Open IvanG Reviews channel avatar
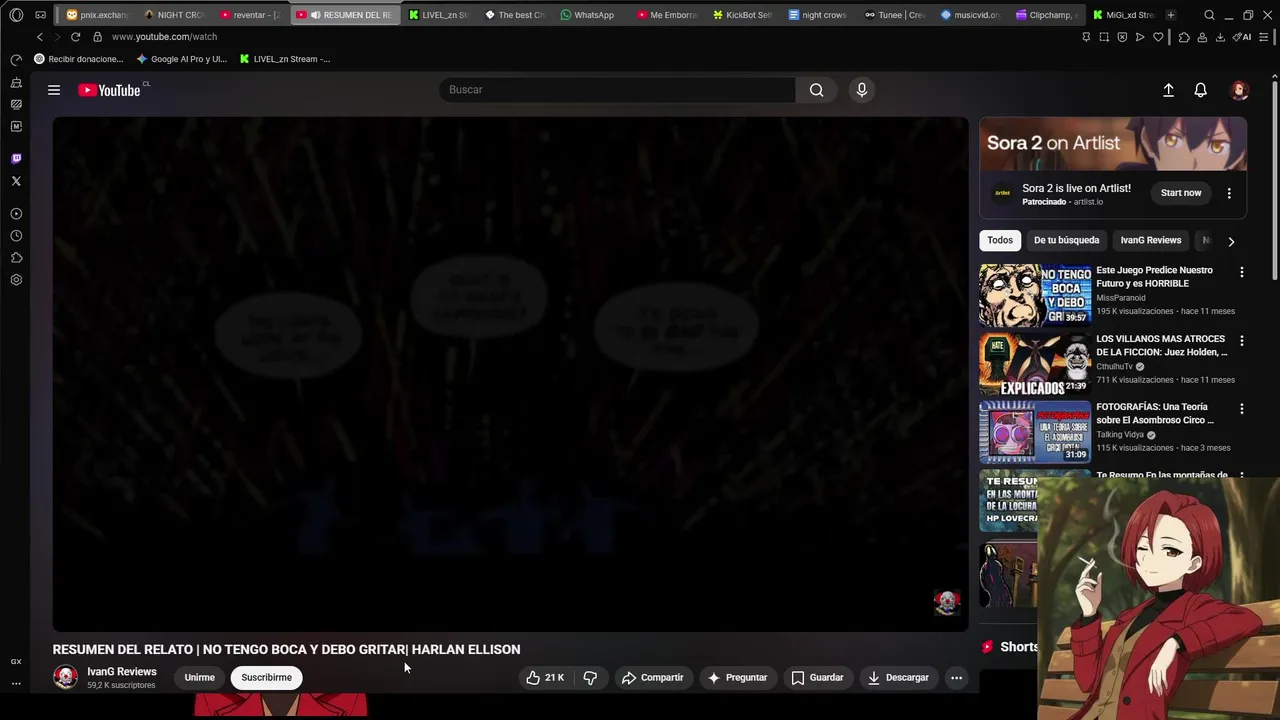Image resolution: width=1280 pixels, height=720 pixels. 66,678
